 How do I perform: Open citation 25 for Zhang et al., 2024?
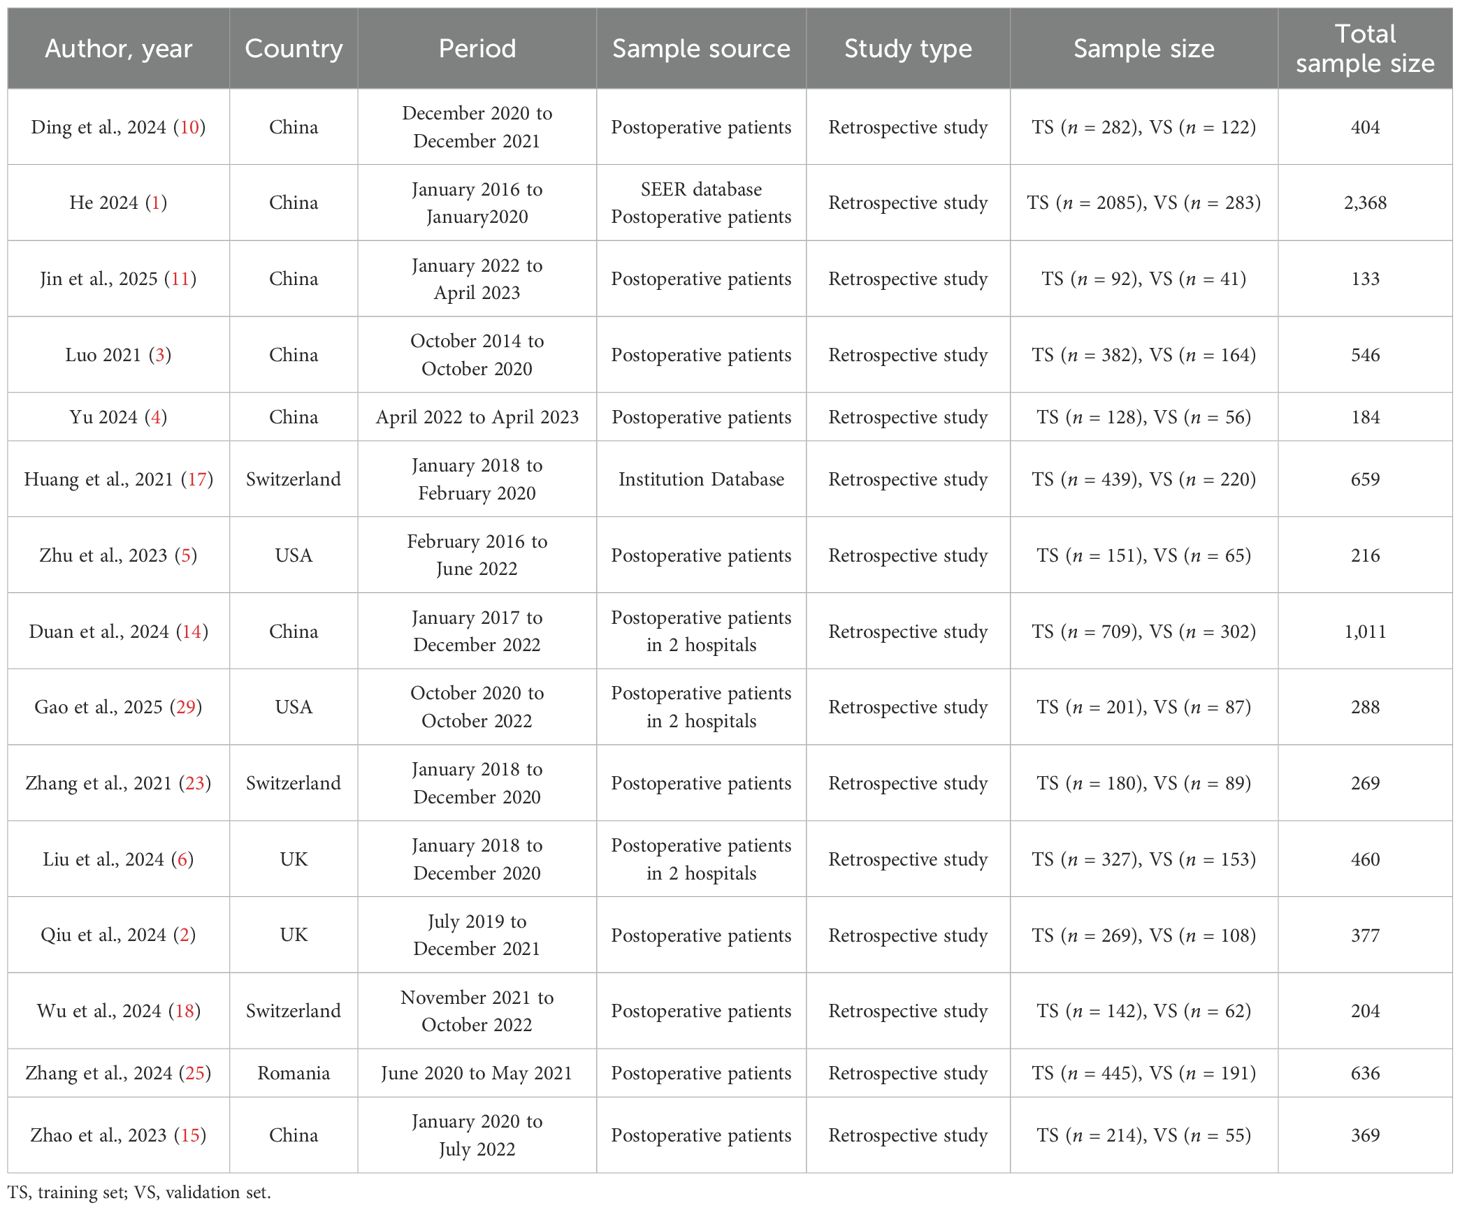coord(195,1074)
